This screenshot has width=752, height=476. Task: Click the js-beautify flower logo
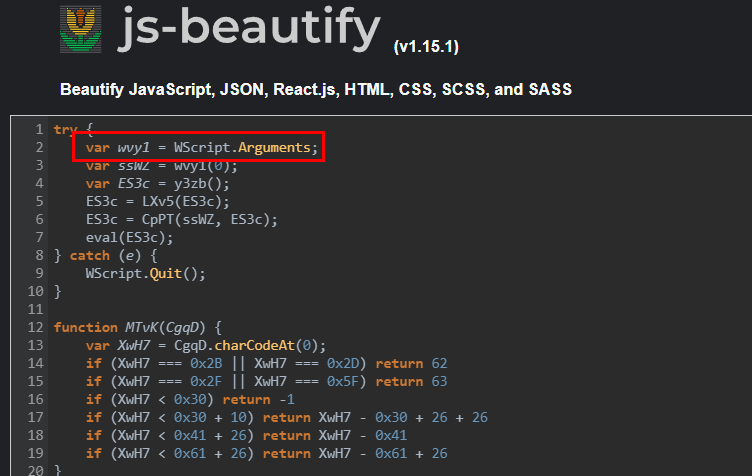pyautogui.click(x=81, y=29)
